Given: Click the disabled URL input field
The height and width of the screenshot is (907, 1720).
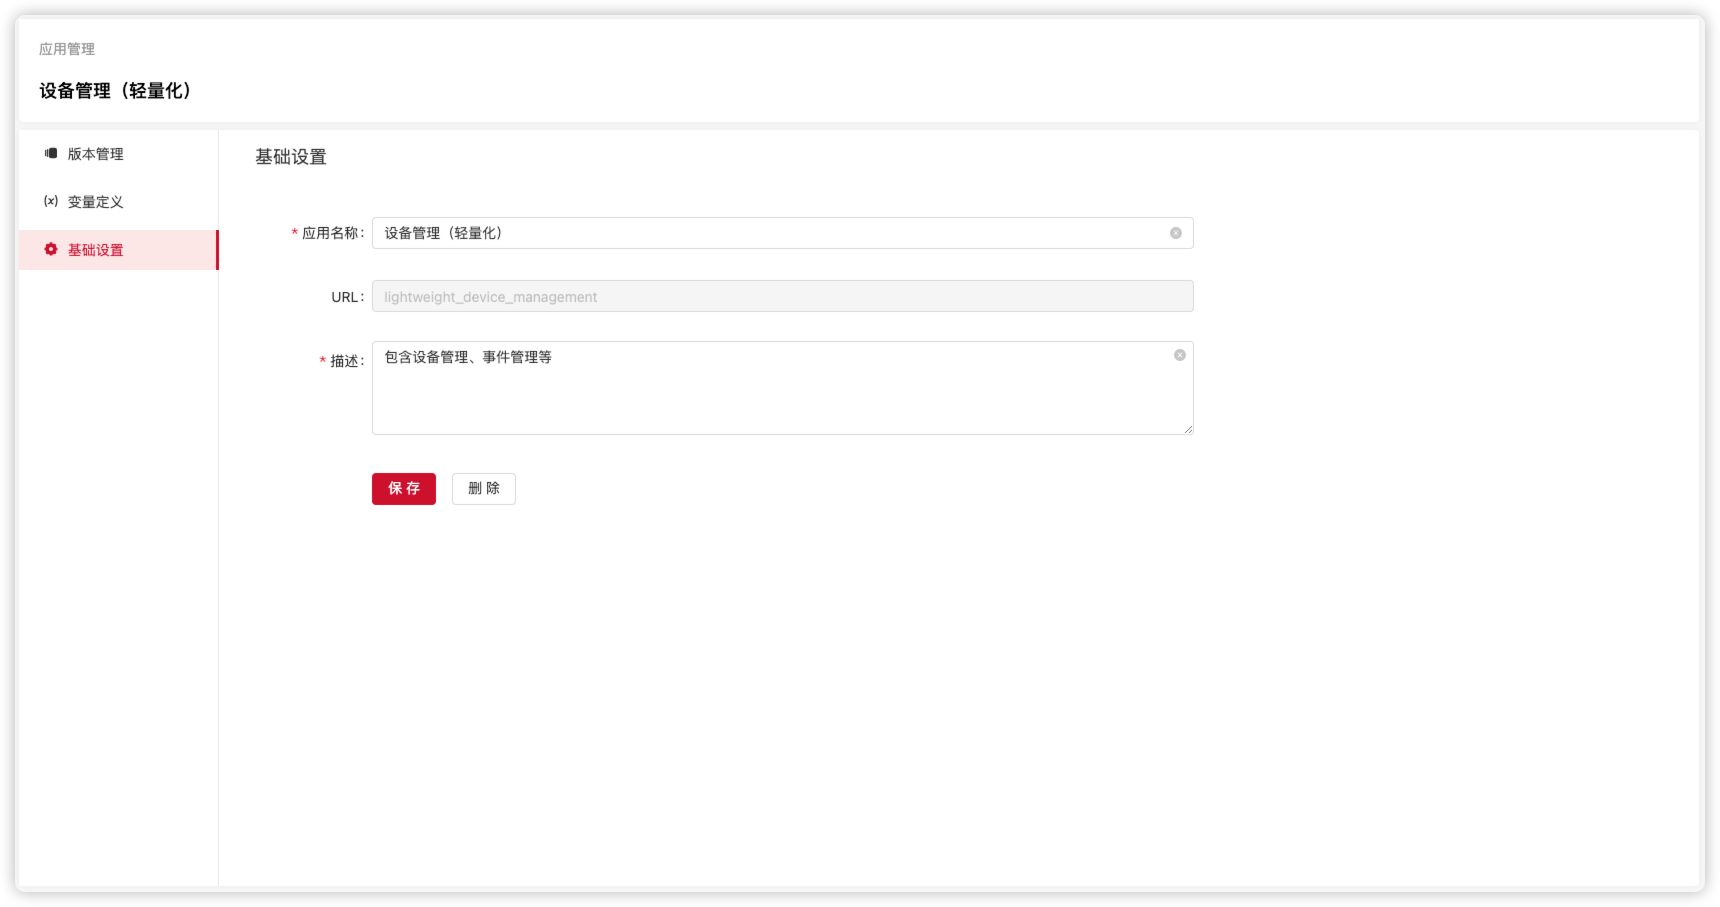Looking at the screenshot, I should point(782,297).
